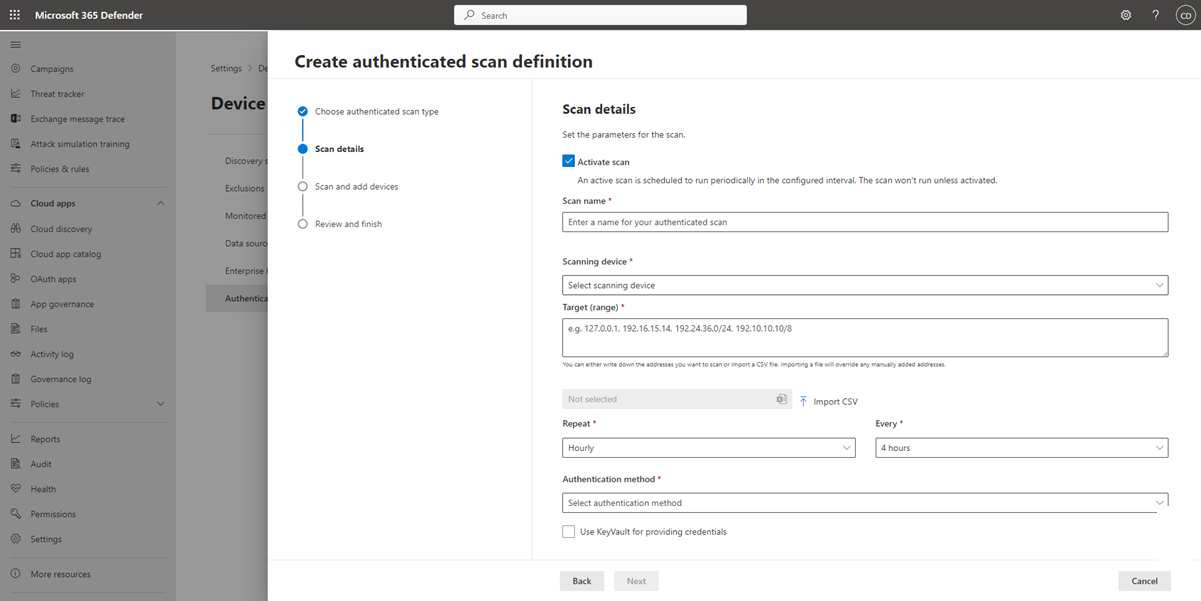The width and height of the screenshot is (1201, 601).
Task: Collapse the Cloud apps section
Action: click(160, 204)
